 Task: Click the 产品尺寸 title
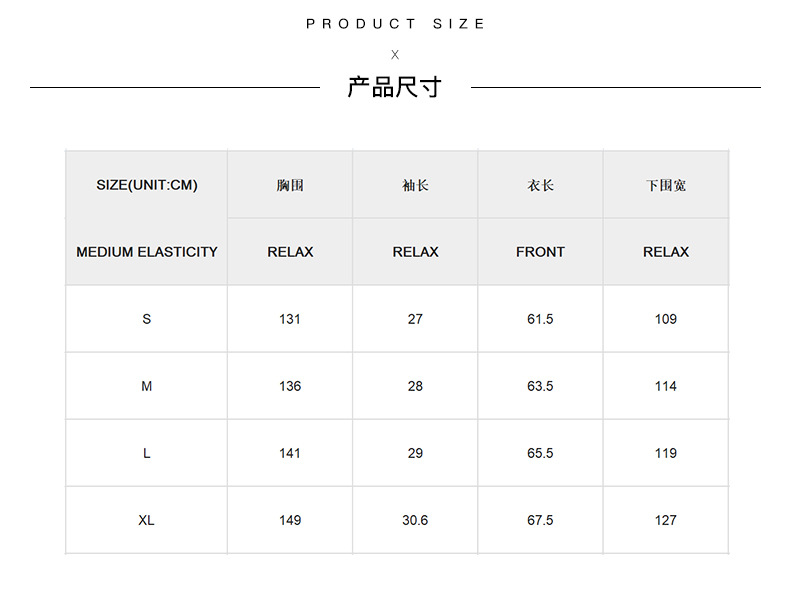click(x=394, y=87)
